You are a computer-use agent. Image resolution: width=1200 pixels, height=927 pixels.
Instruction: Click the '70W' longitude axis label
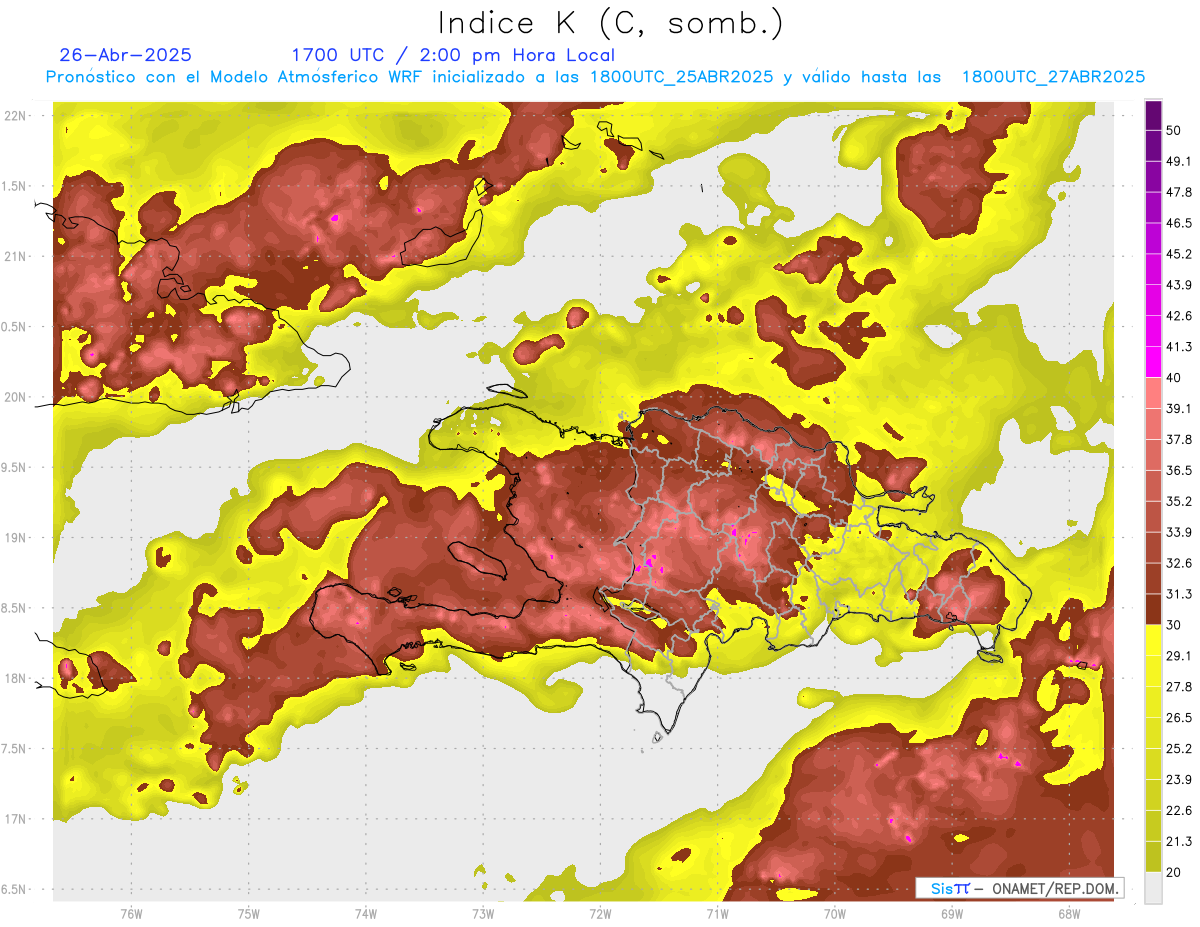click(x=835, y=913)
